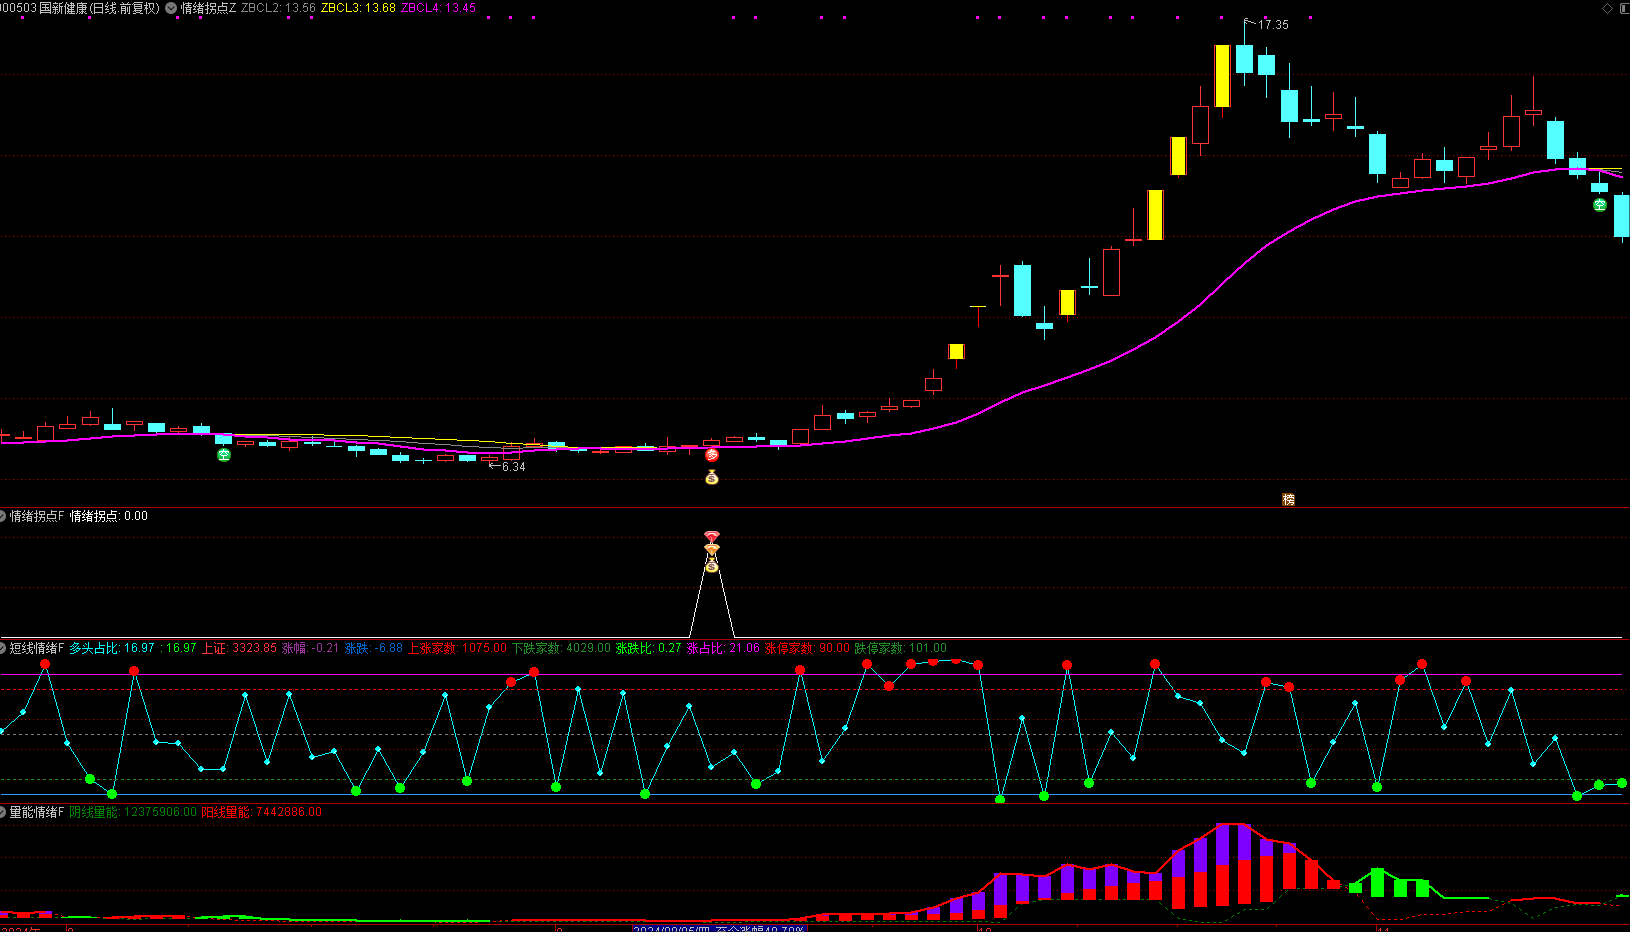Click the ZBCL2: 13.56 value

tap(278, 8)
